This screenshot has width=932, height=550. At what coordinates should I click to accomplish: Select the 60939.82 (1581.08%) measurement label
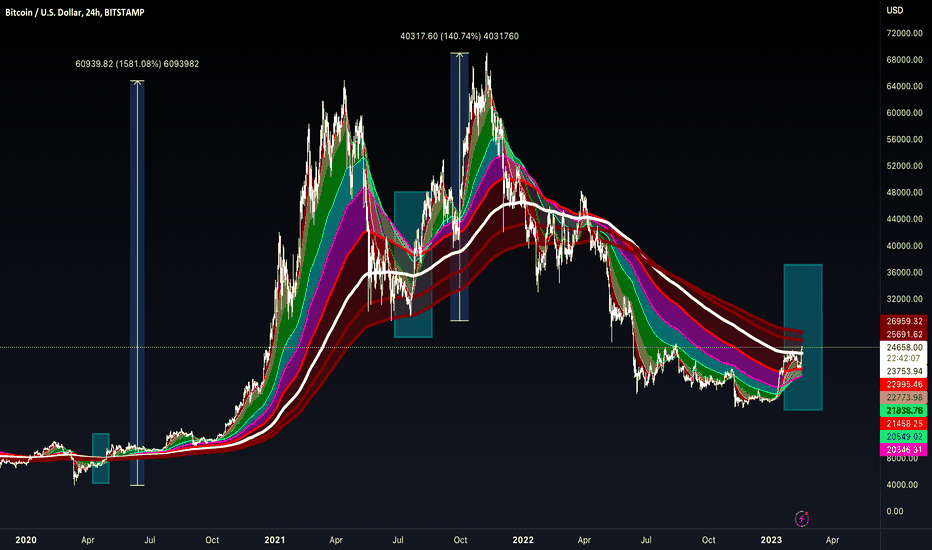tap(137, 64)
